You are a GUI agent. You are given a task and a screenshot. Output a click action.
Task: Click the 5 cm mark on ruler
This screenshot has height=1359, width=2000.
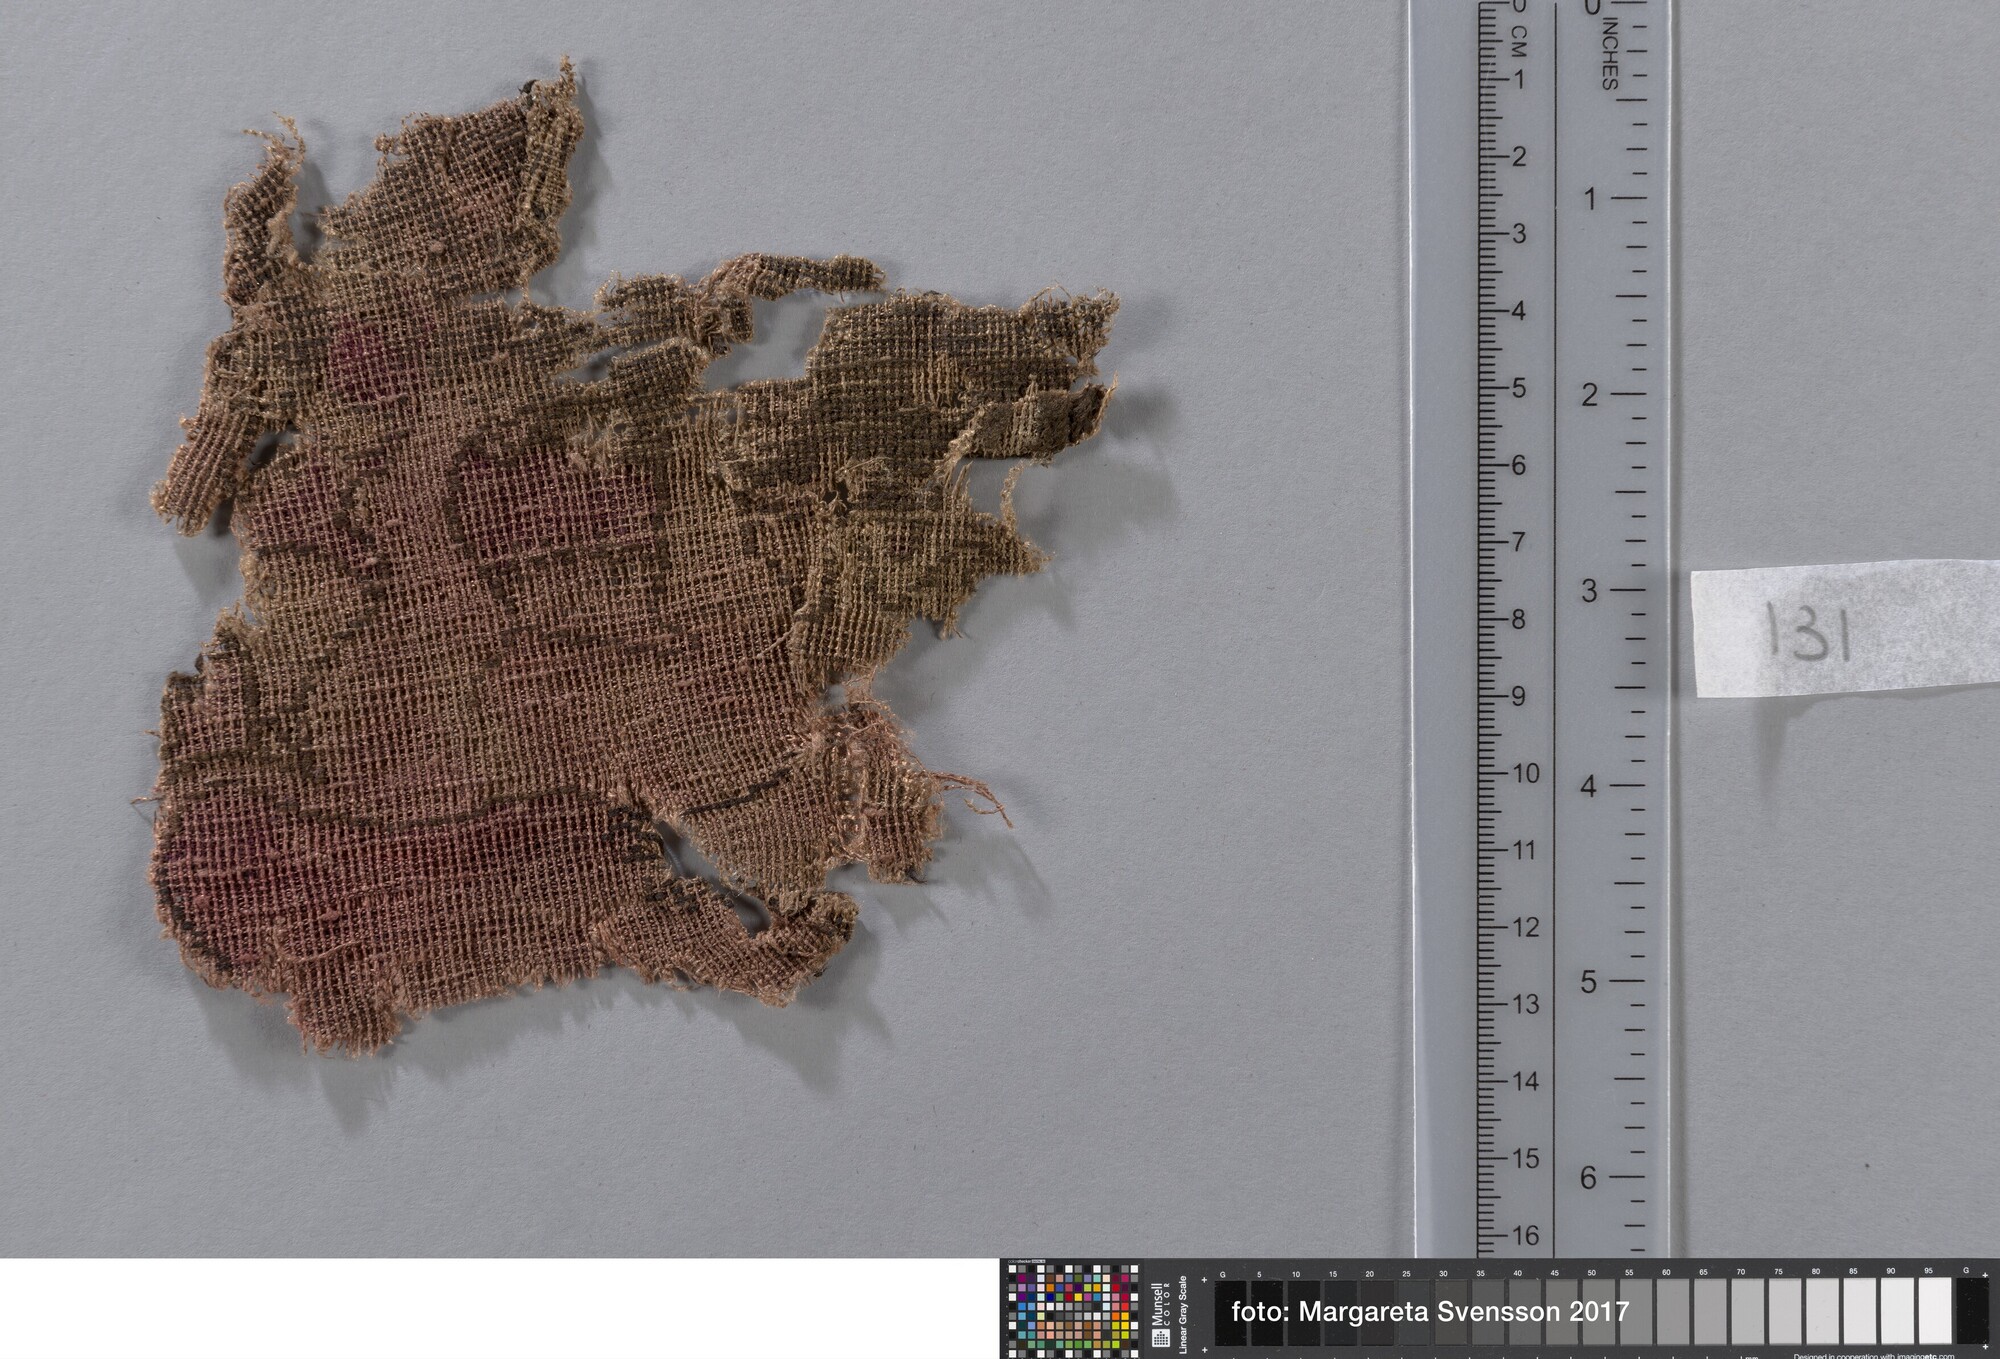(x=1517, y=388)
